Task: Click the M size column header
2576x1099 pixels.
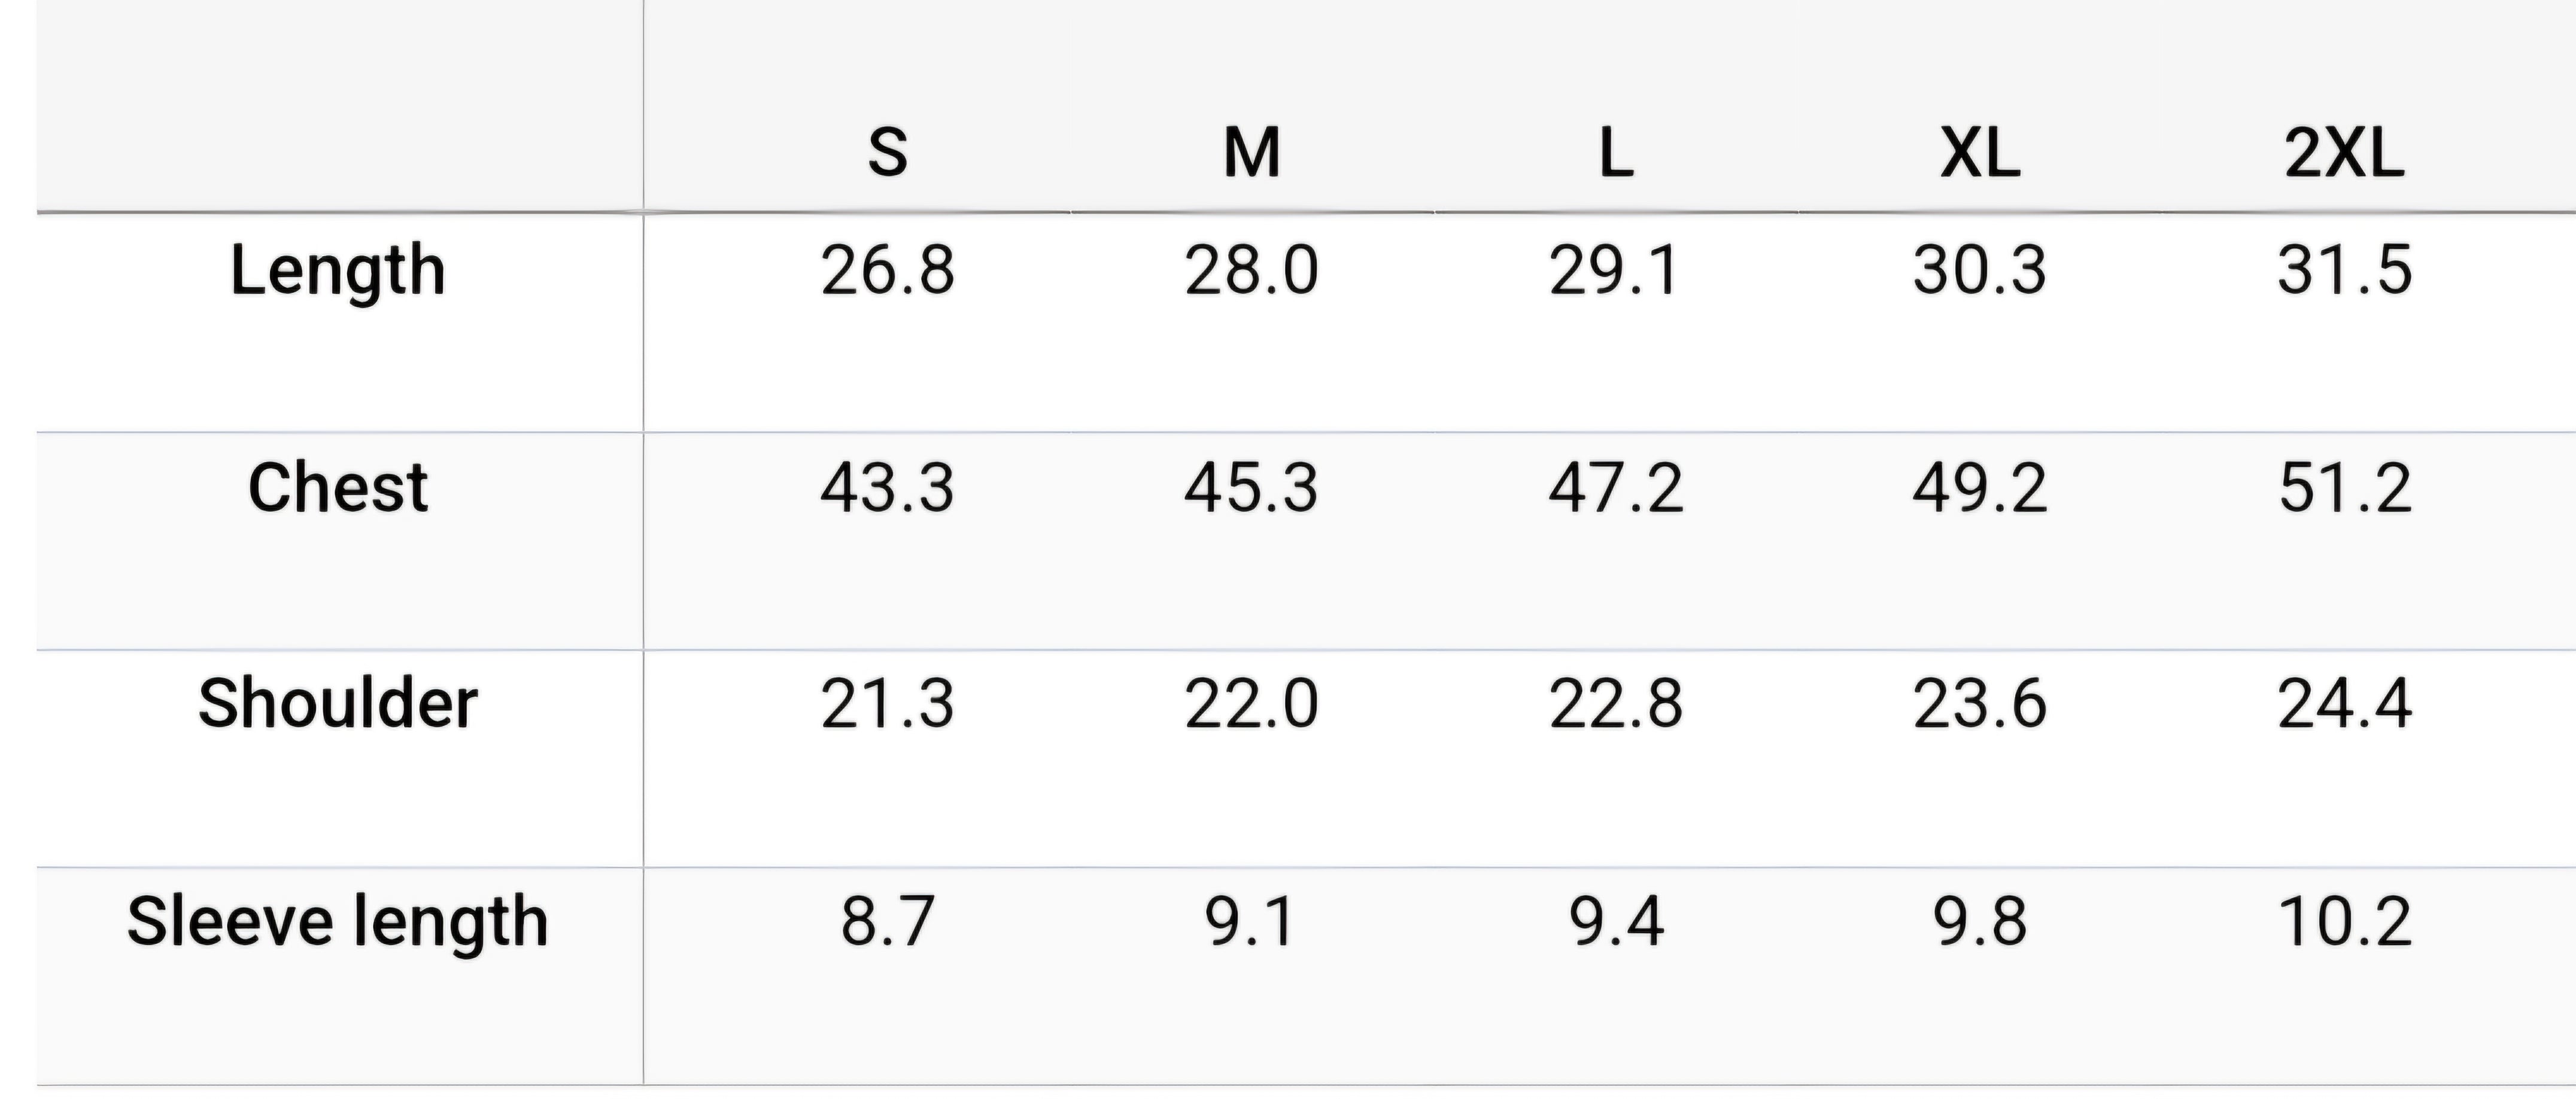Action: tap(1252, 153)
